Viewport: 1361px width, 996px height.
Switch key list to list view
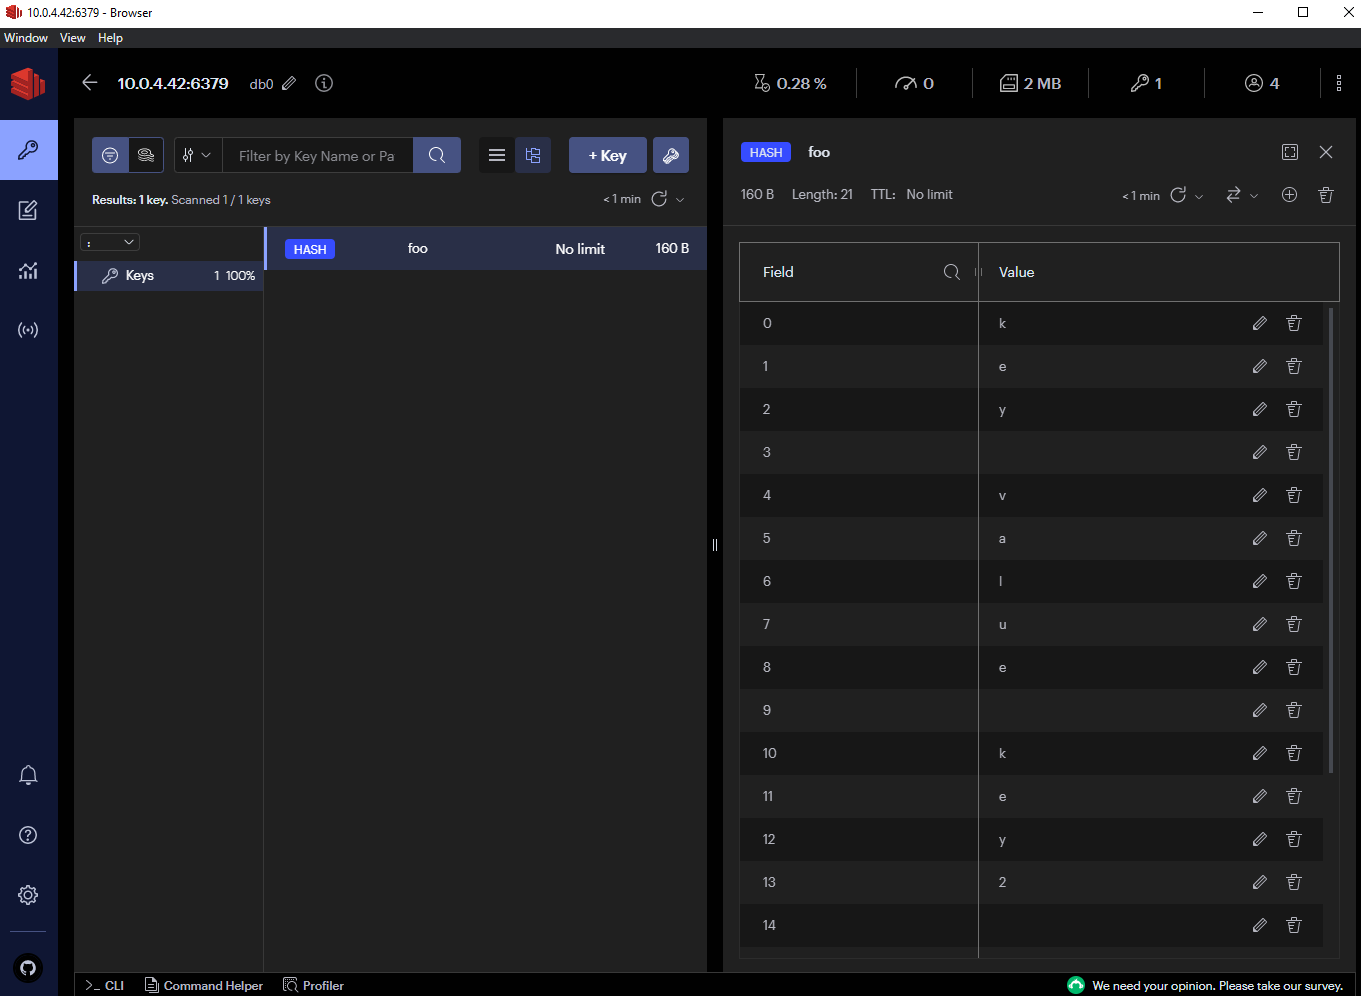496,155
